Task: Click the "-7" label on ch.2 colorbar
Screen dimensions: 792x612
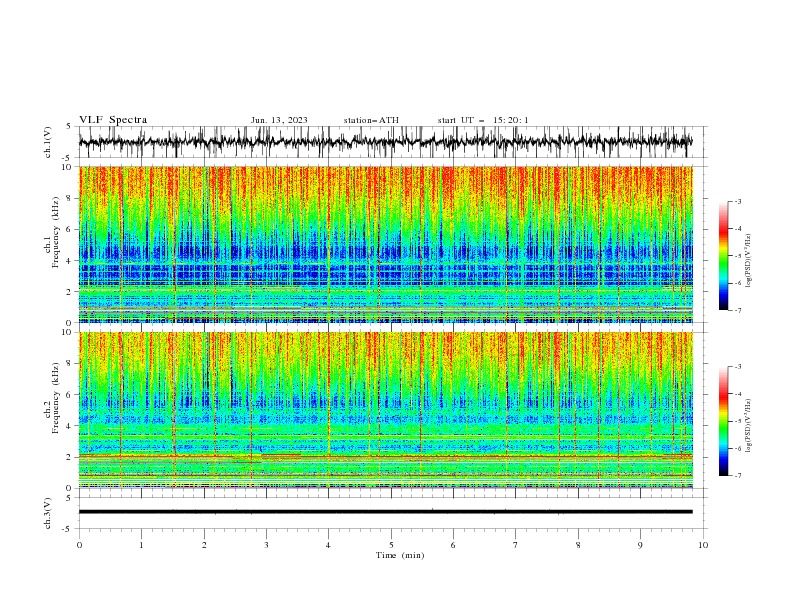Action: 738,475
